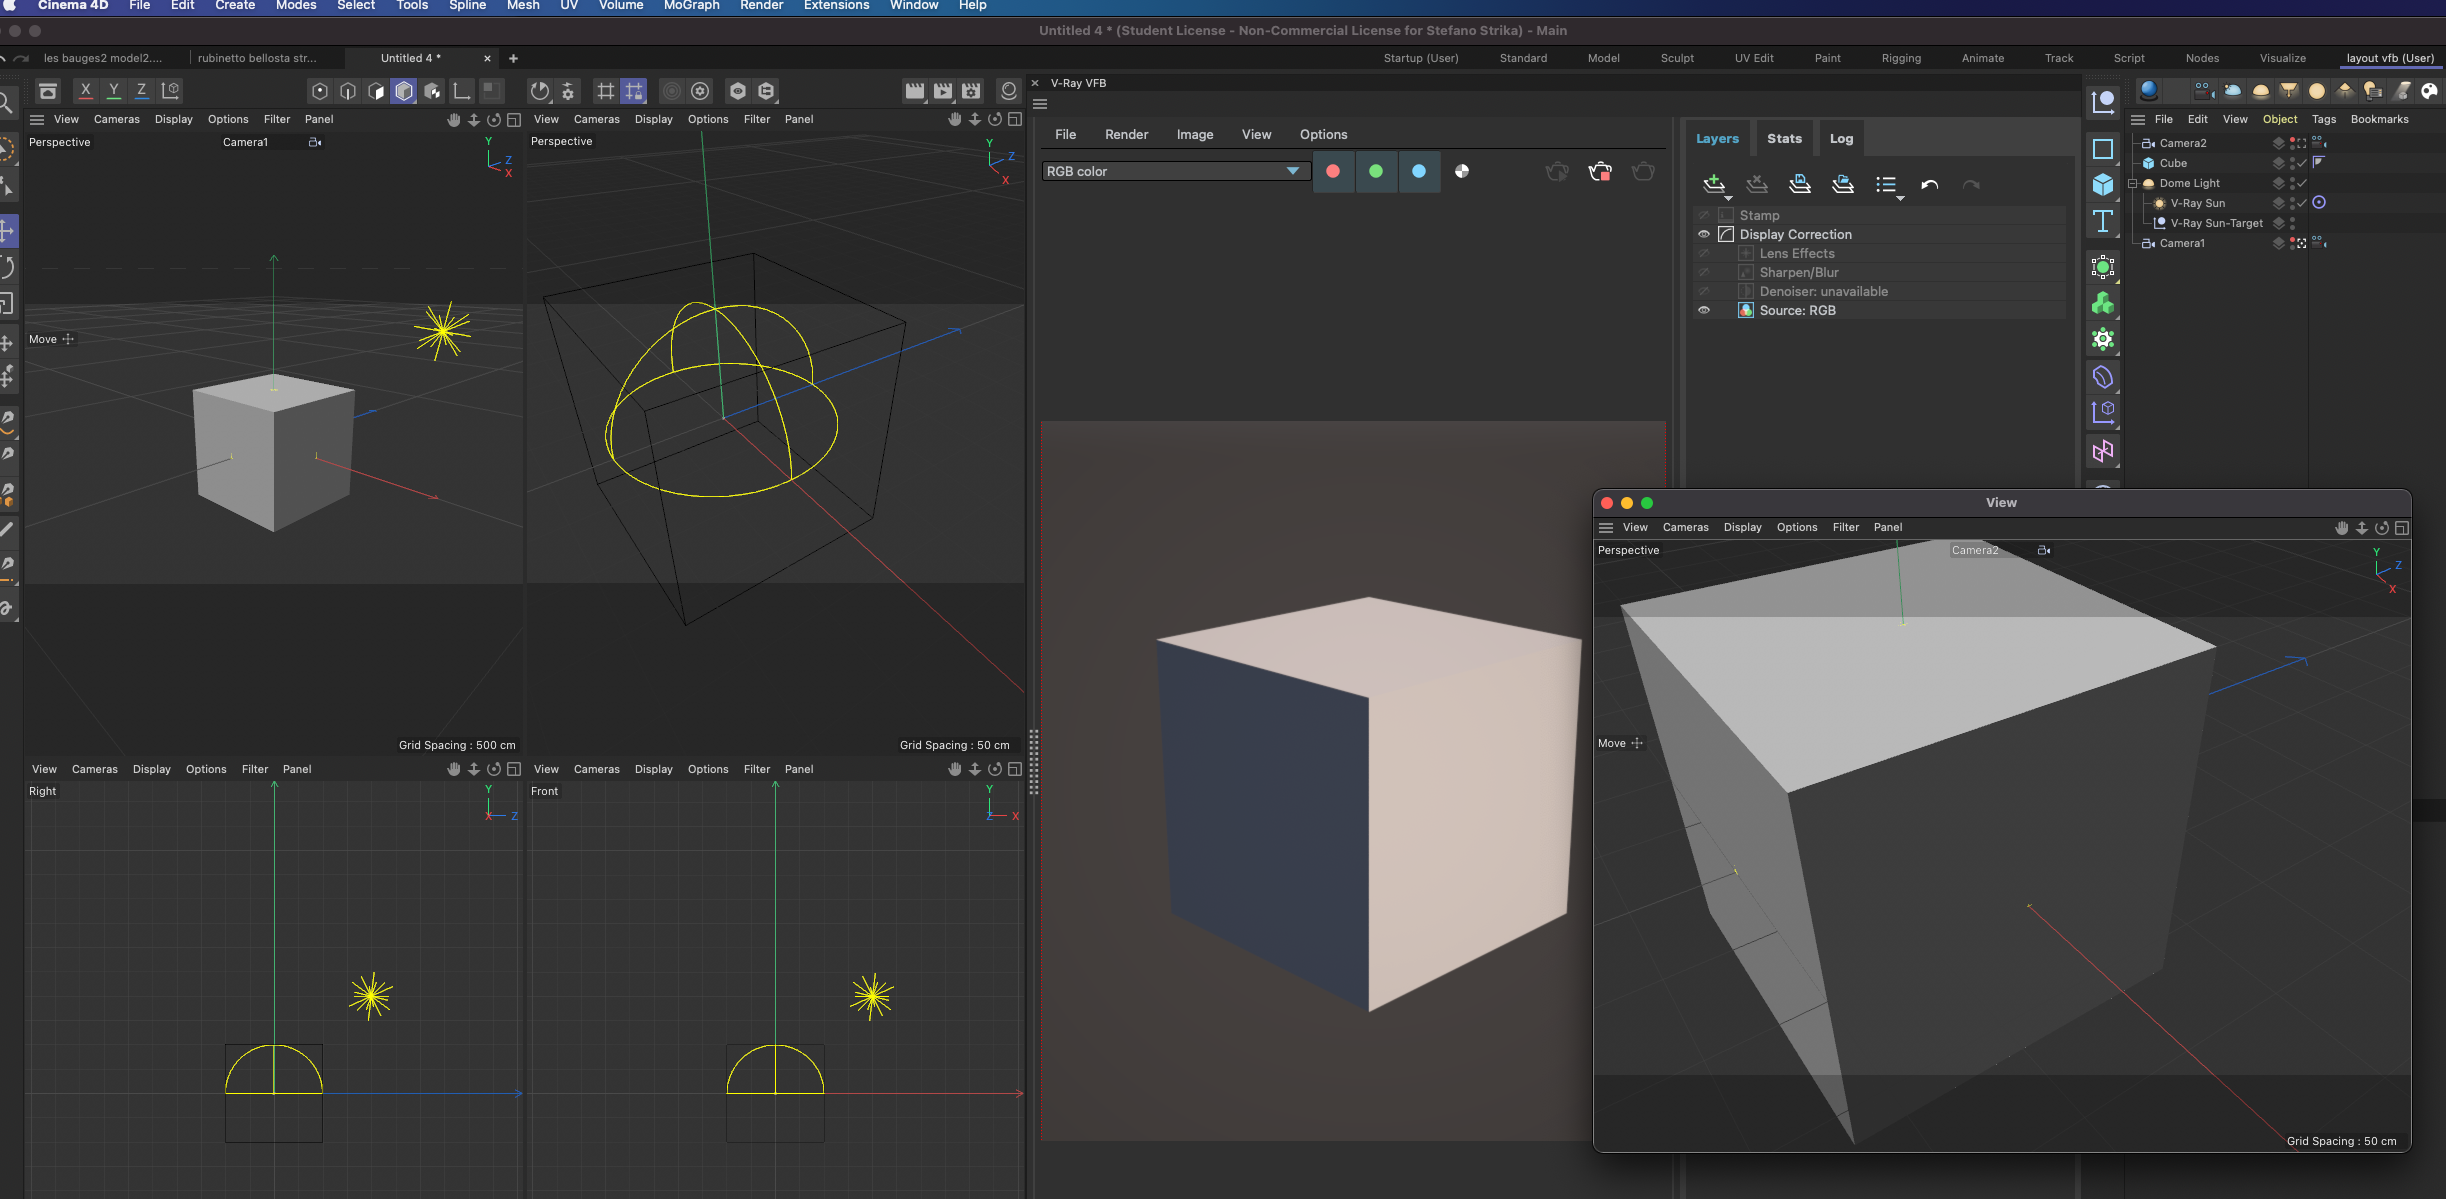Hide the Display Correction layer eye

tap(1704, 234)
